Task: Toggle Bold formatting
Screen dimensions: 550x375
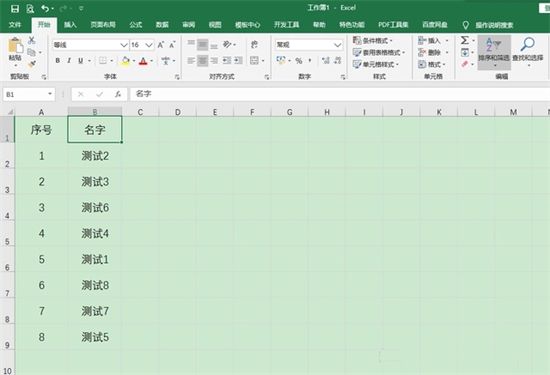Action: pyautogui.click(x=58, y=61)
